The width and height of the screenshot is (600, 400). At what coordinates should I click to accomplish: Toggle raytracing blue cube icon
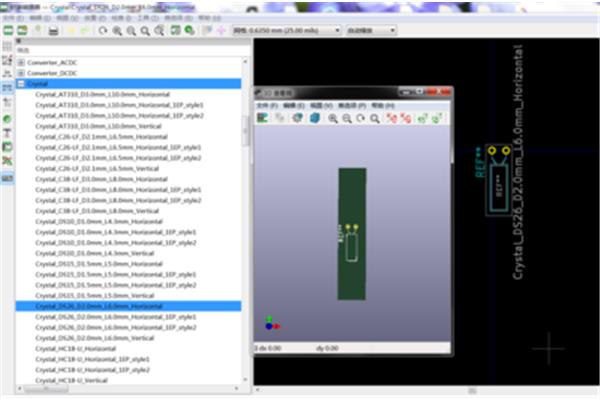click(315, 118)
